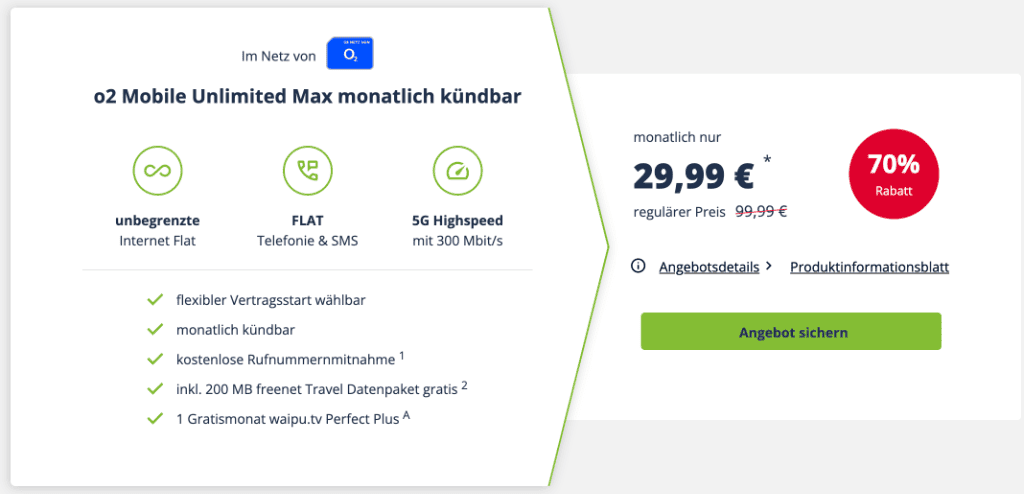This screenshot has height=494, width=1024.
Task: Click the info circle icon beside Angebotsdetails
Action: click(638, 266)
